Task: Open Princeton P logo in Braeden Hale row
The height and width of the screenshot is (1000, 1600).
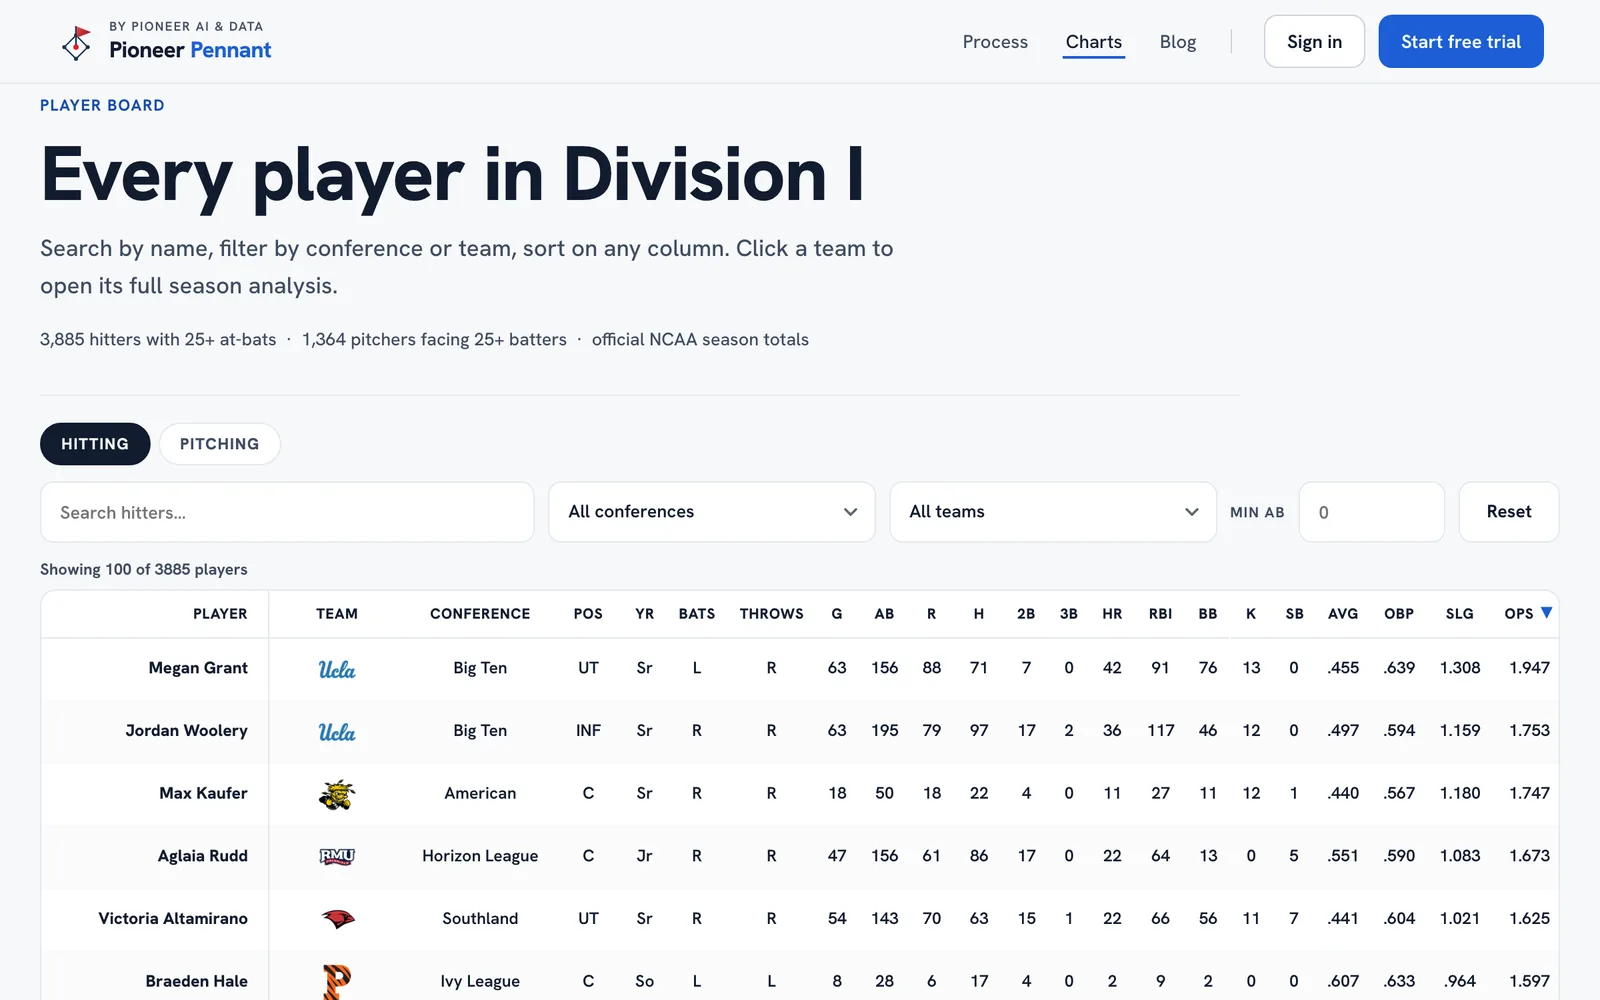Action: [x=337, y=981]
